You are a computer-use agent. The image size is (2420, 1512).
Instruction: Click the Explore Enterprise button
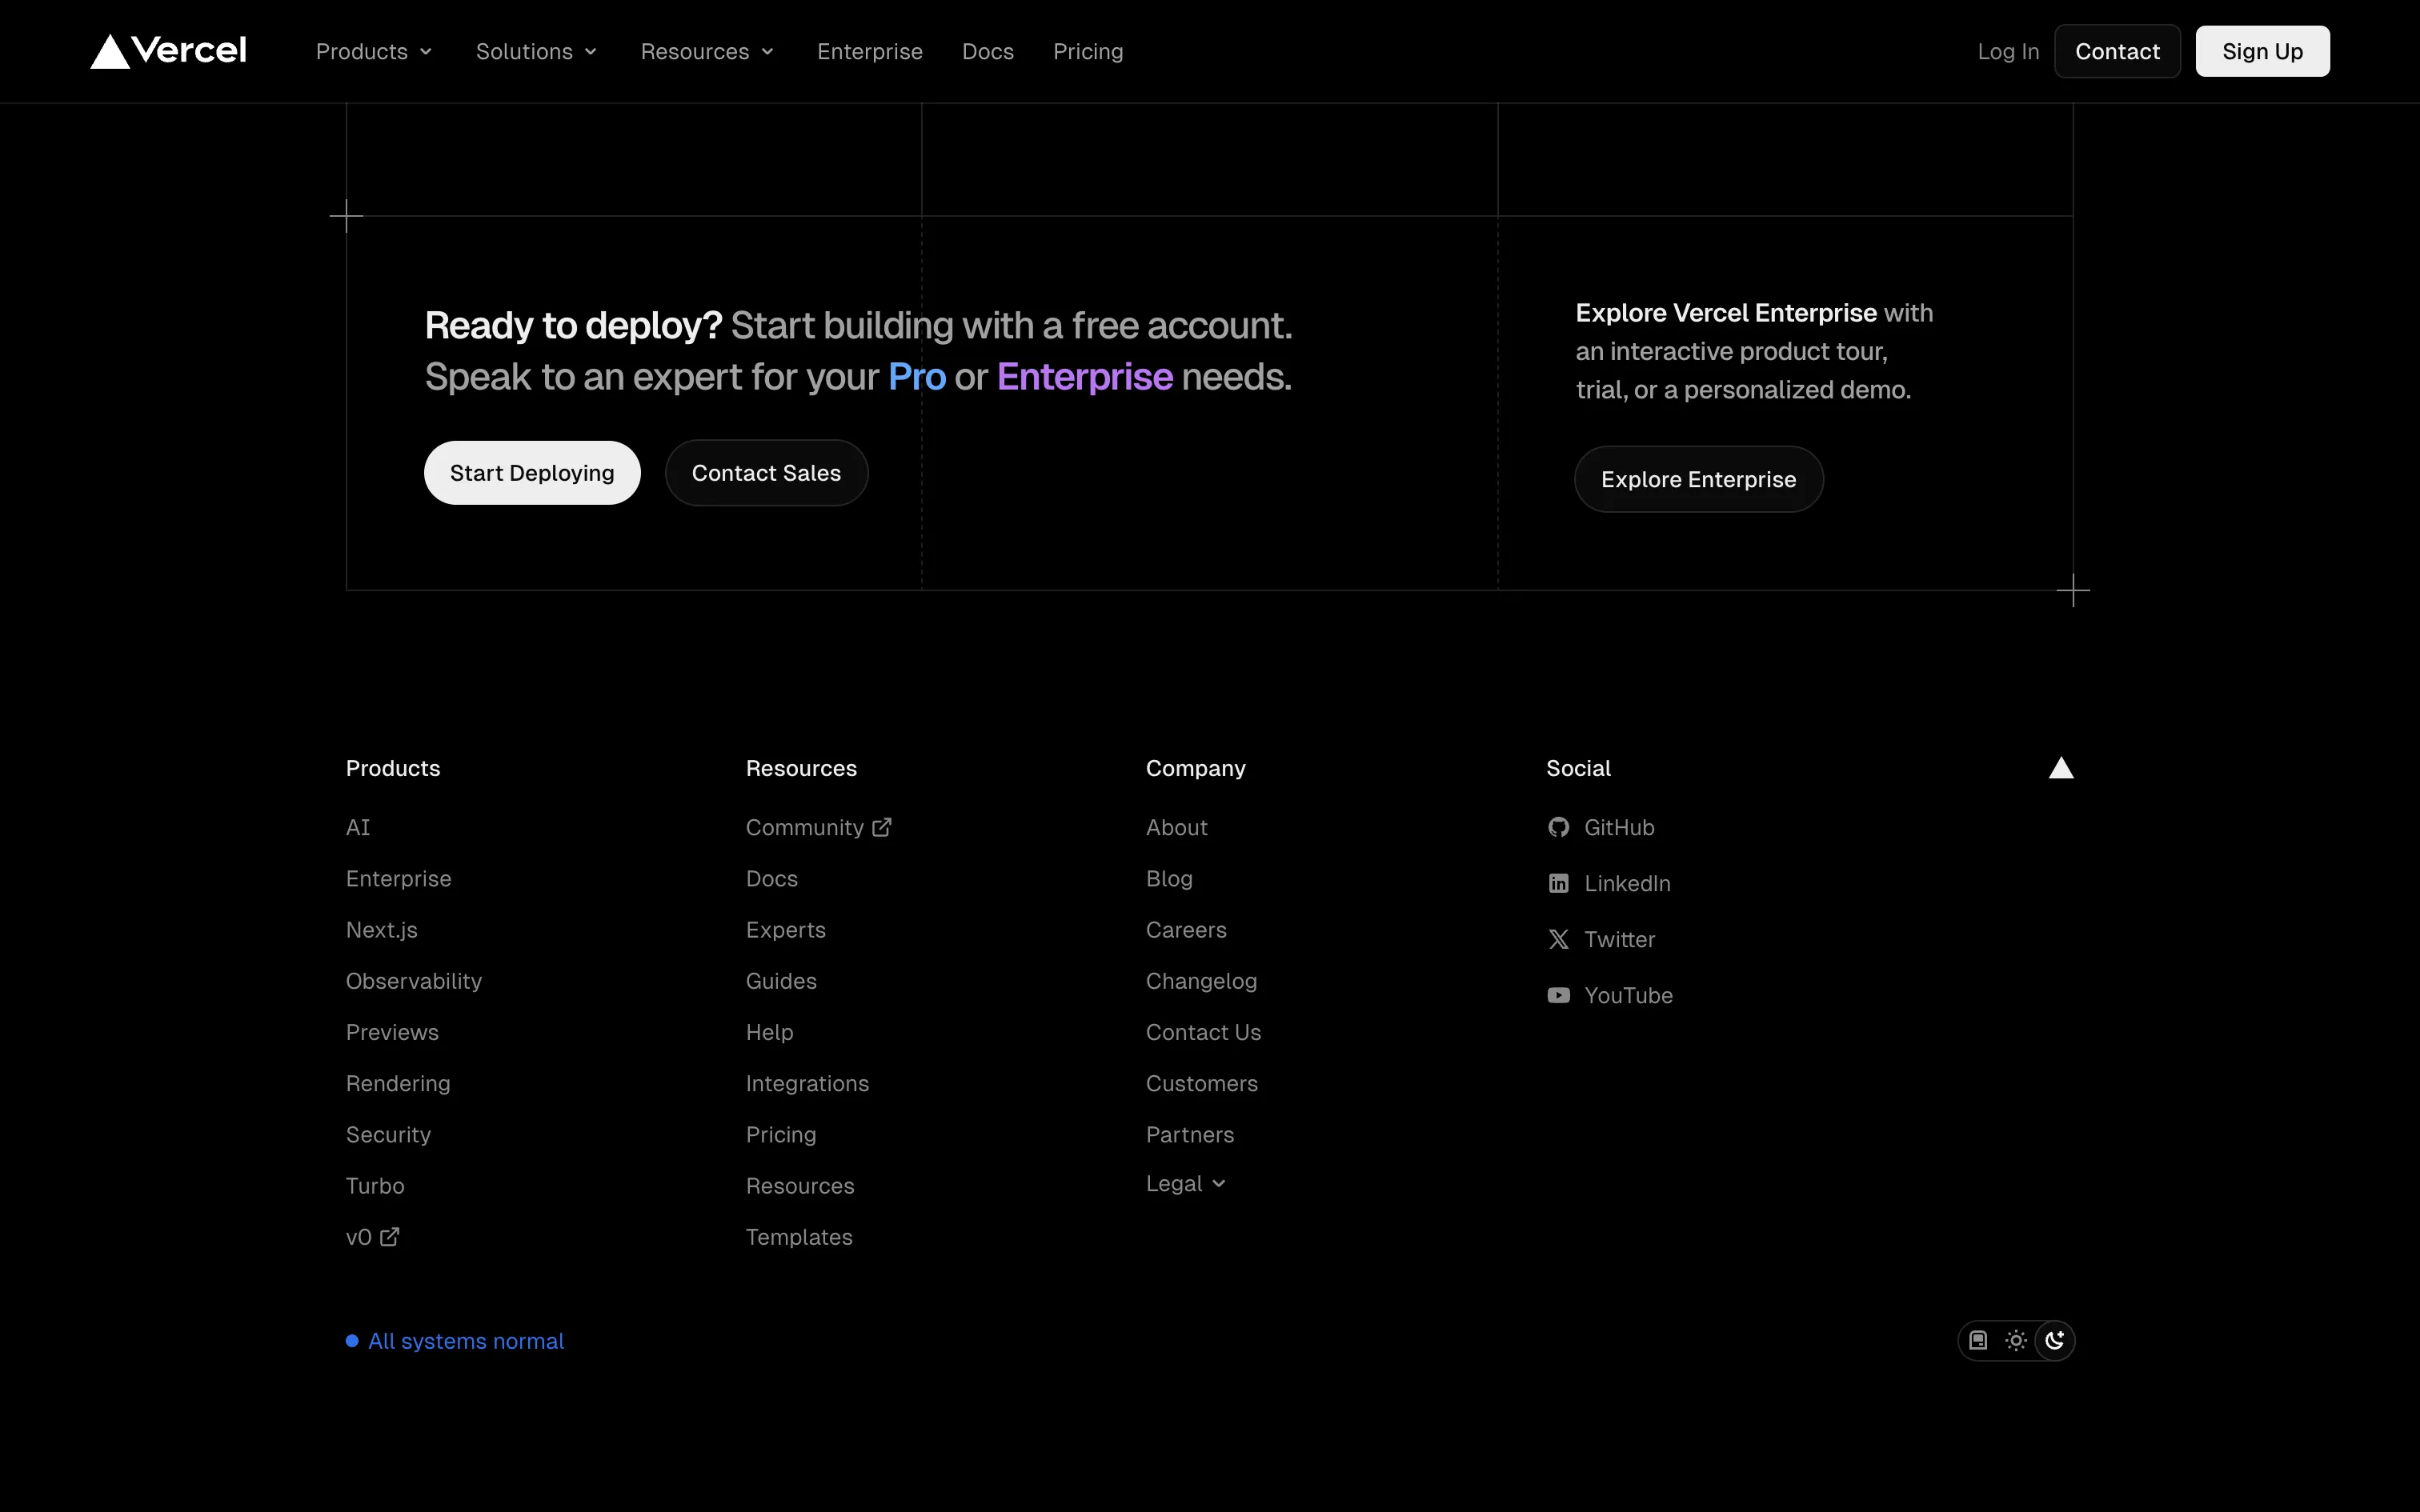[x=1698, y=479]
